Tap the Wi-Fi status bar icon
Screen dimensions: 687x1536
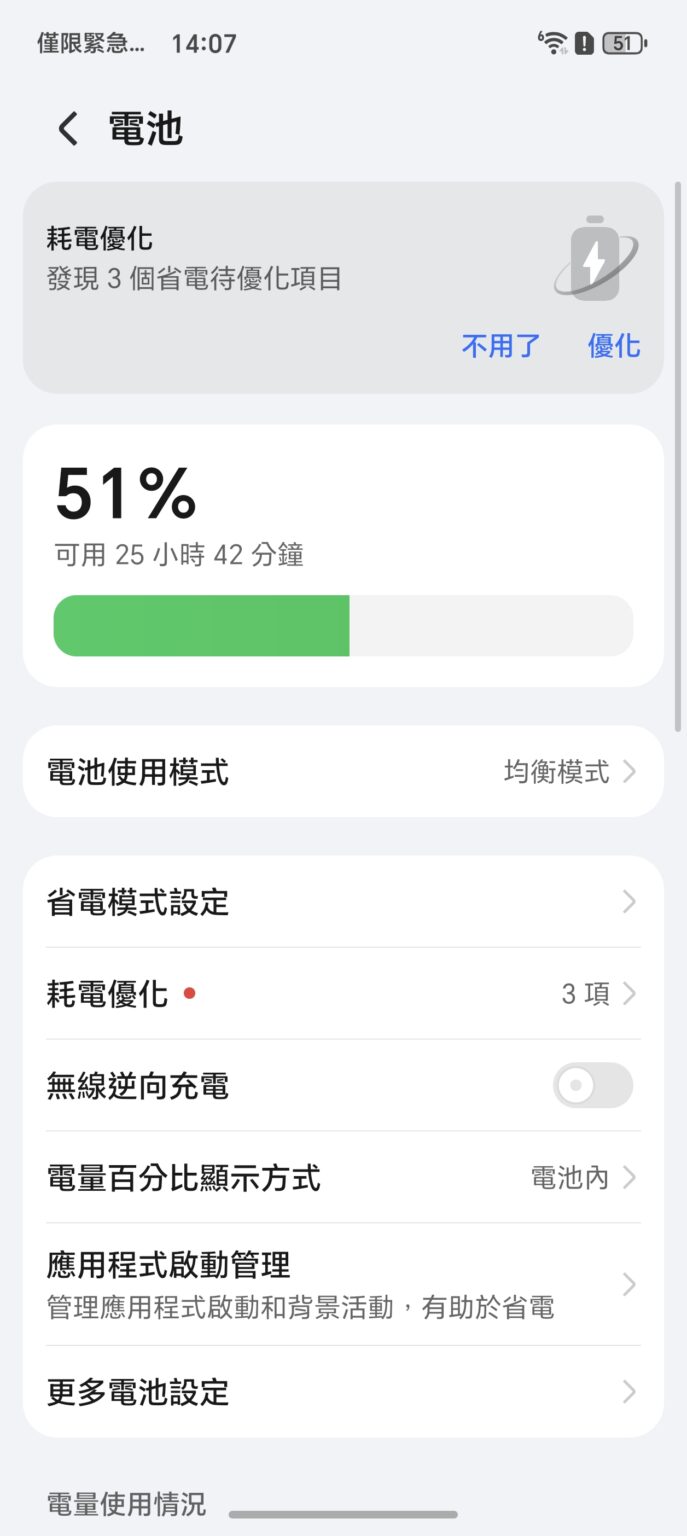click(x=553, y=43)
